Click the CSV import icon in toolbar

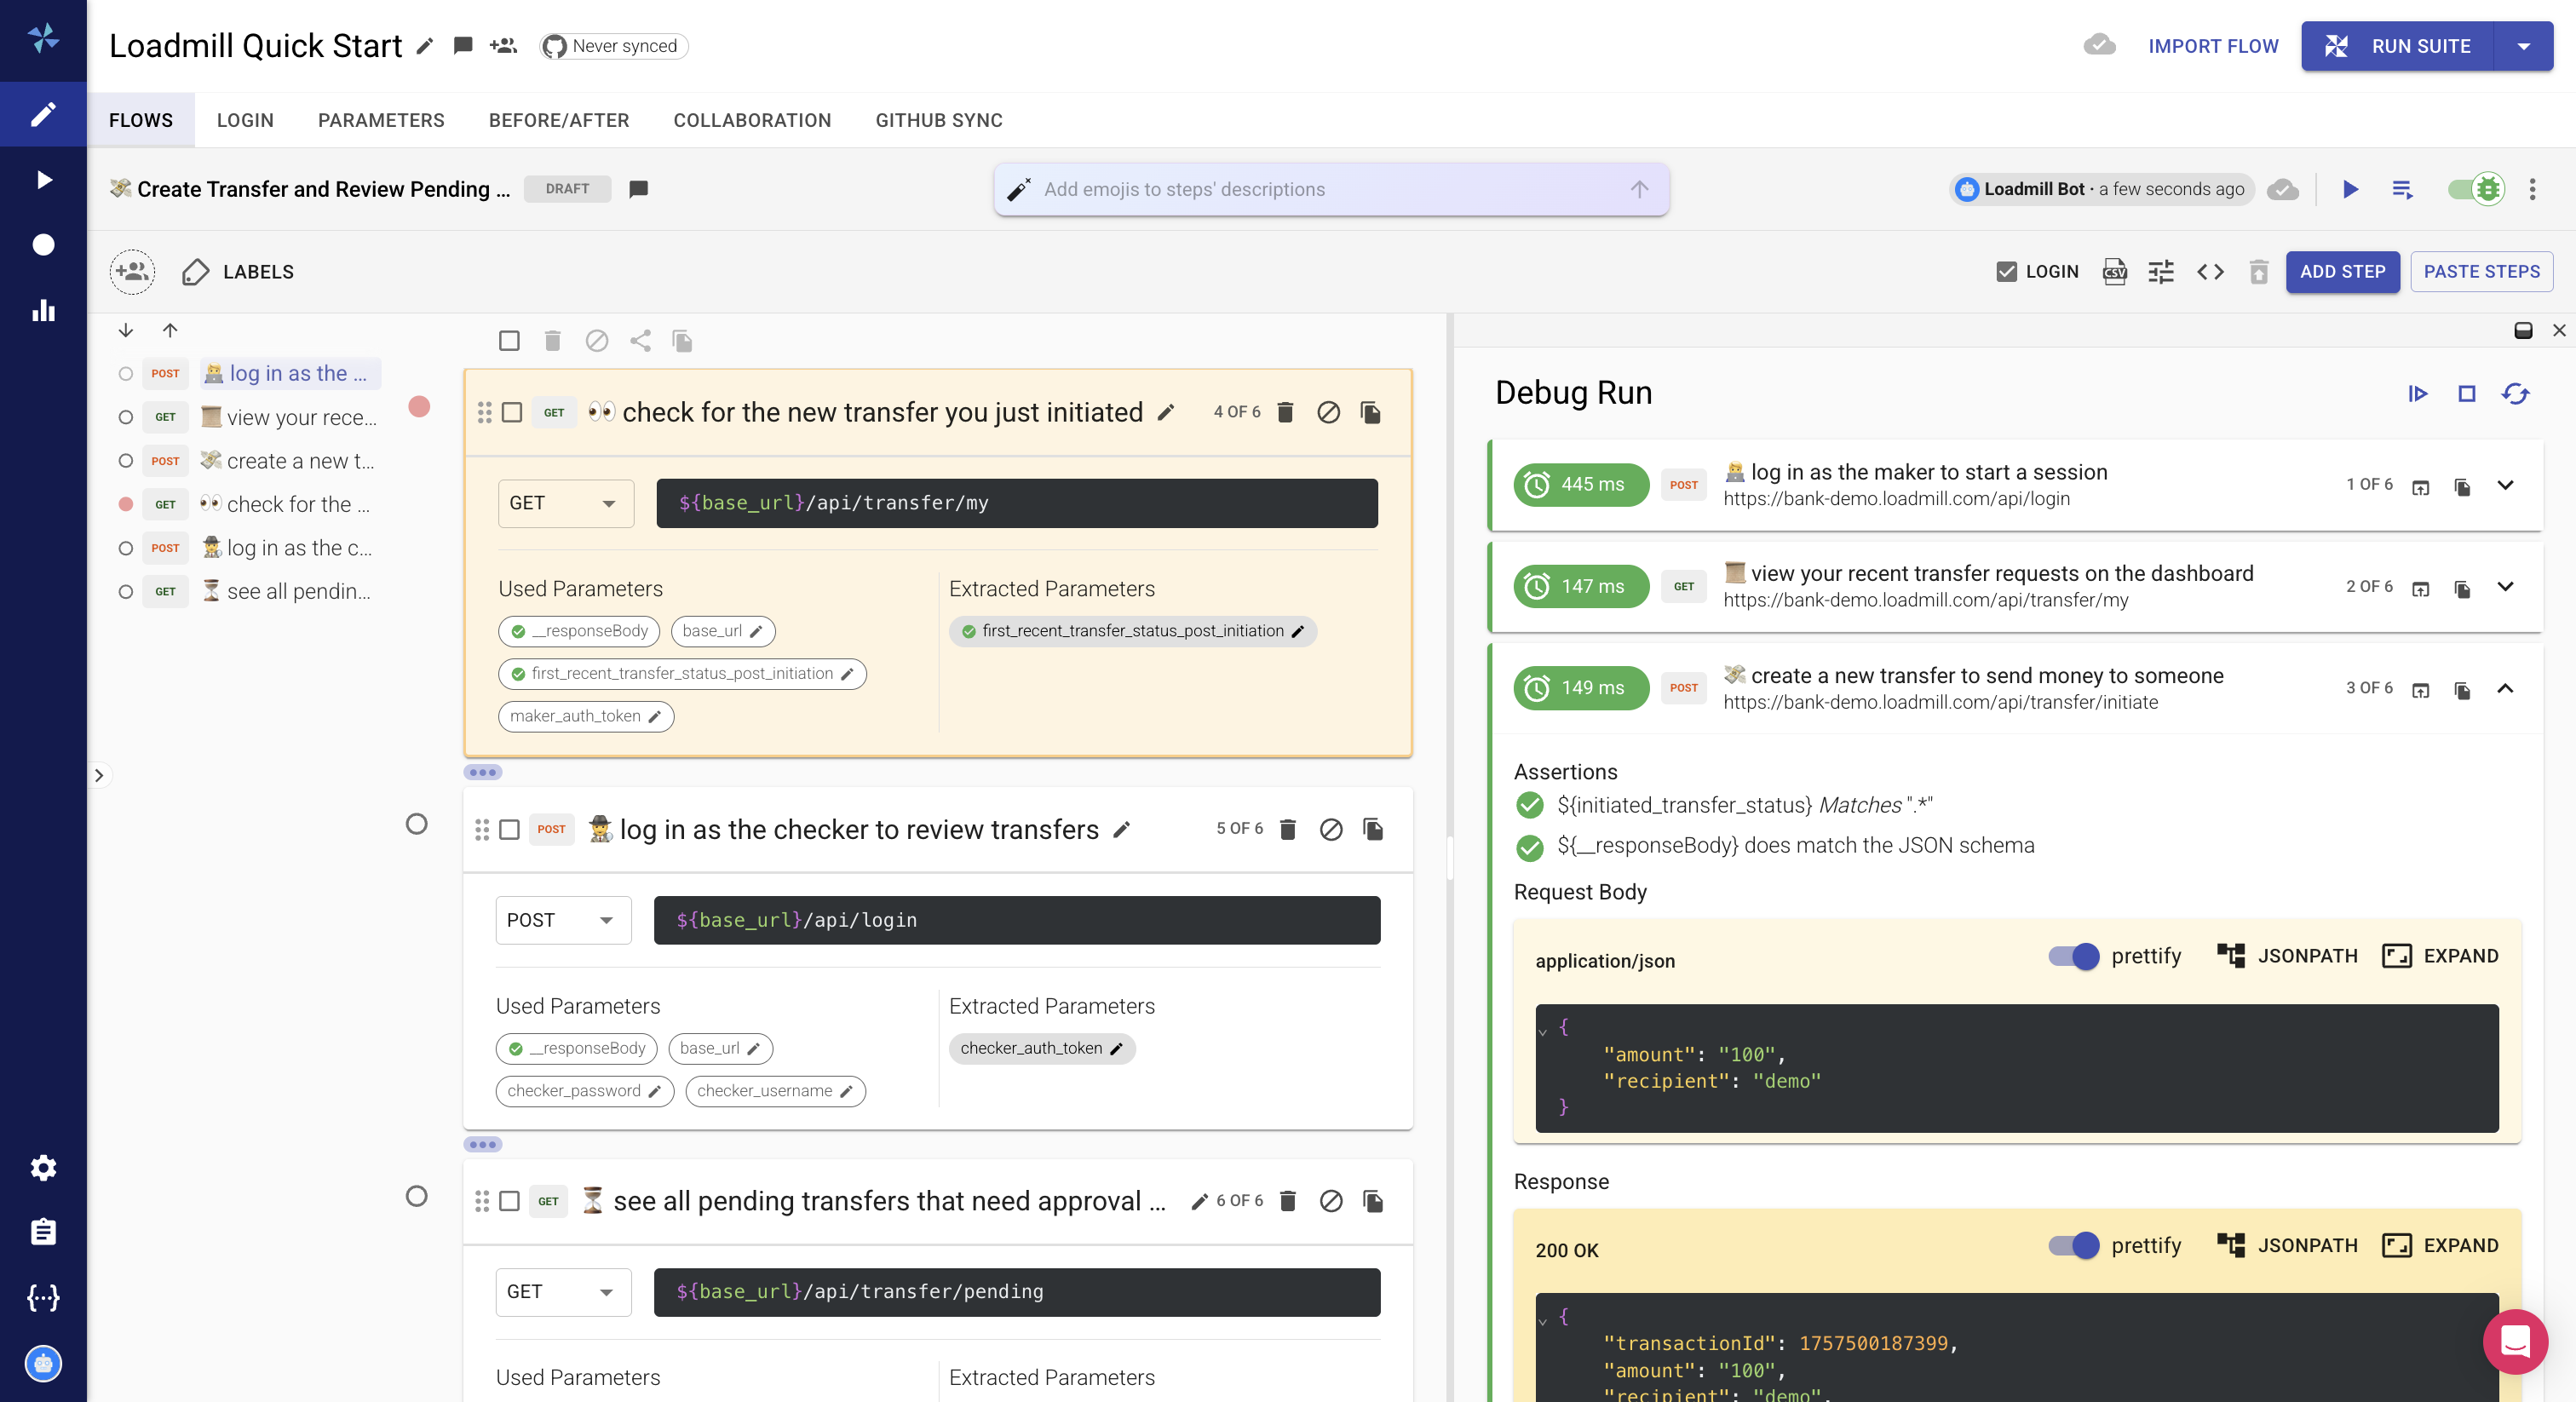[x=2114, y=271]
